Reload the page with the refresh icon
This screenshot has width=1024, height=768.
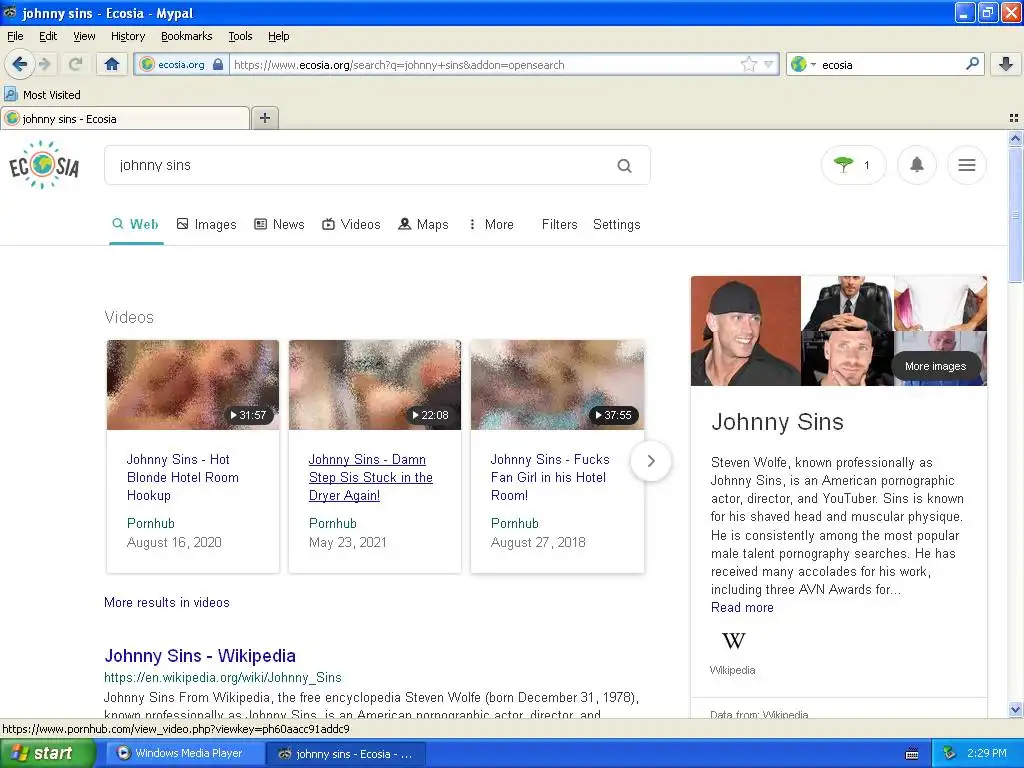[75, 64]
